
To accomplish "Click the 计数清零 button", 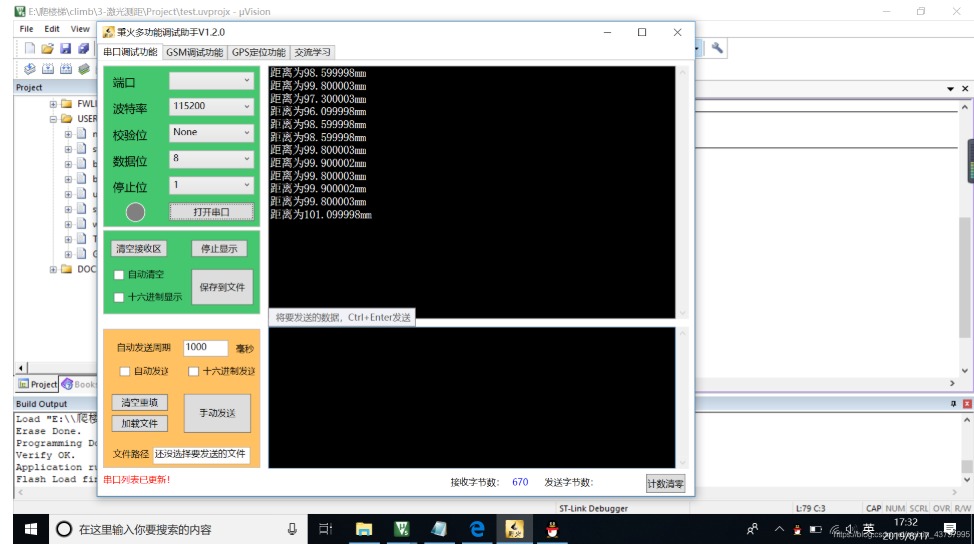I will [665, 483].
